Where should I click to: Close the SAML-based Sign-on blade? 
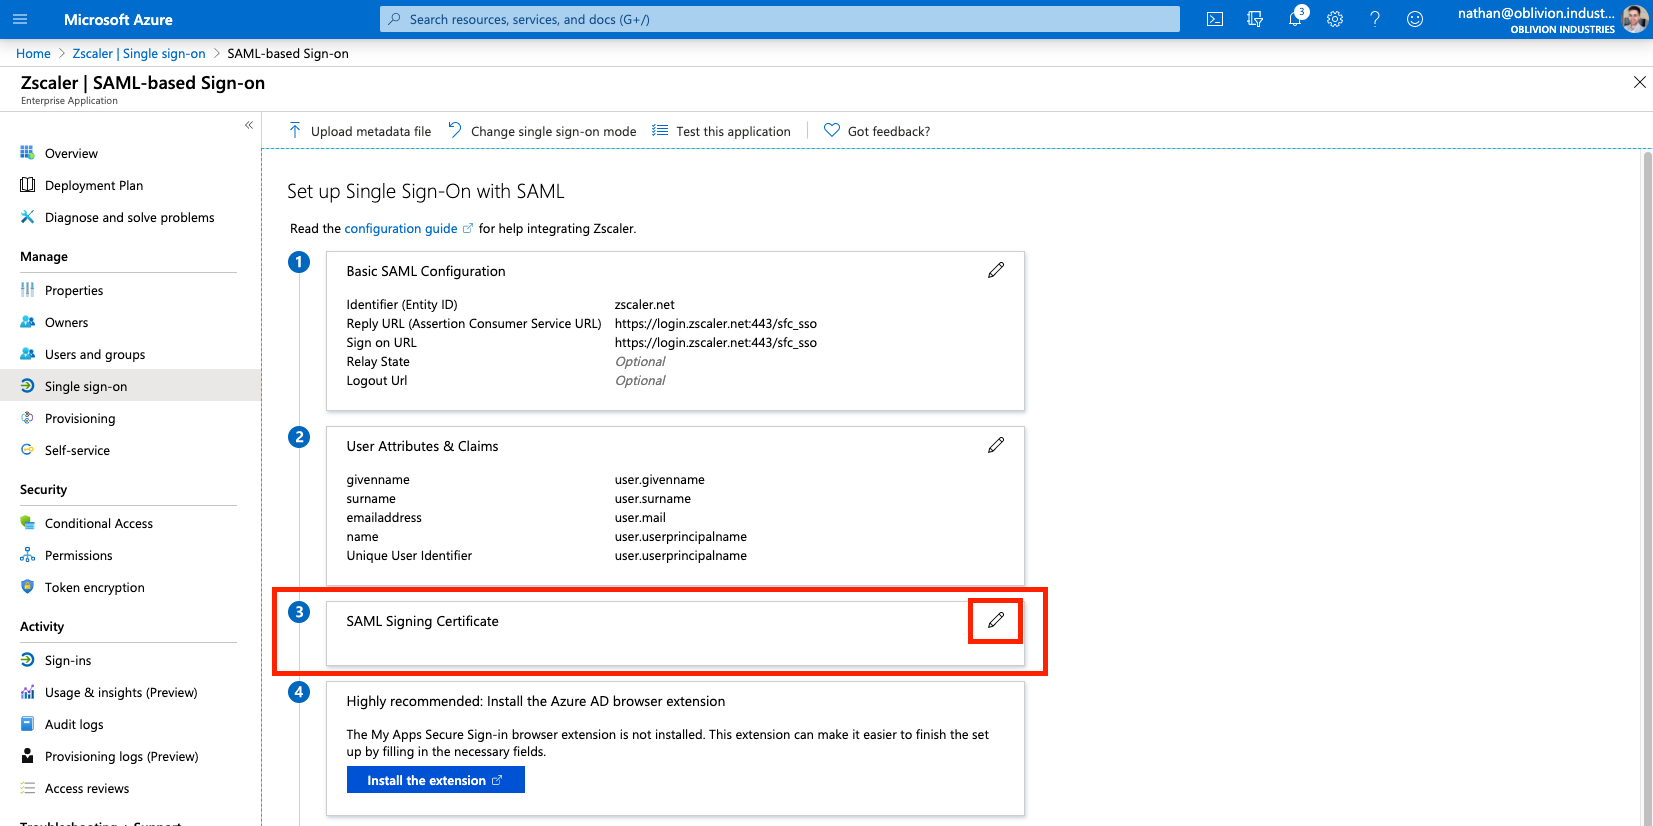[x=1639, y=82]
